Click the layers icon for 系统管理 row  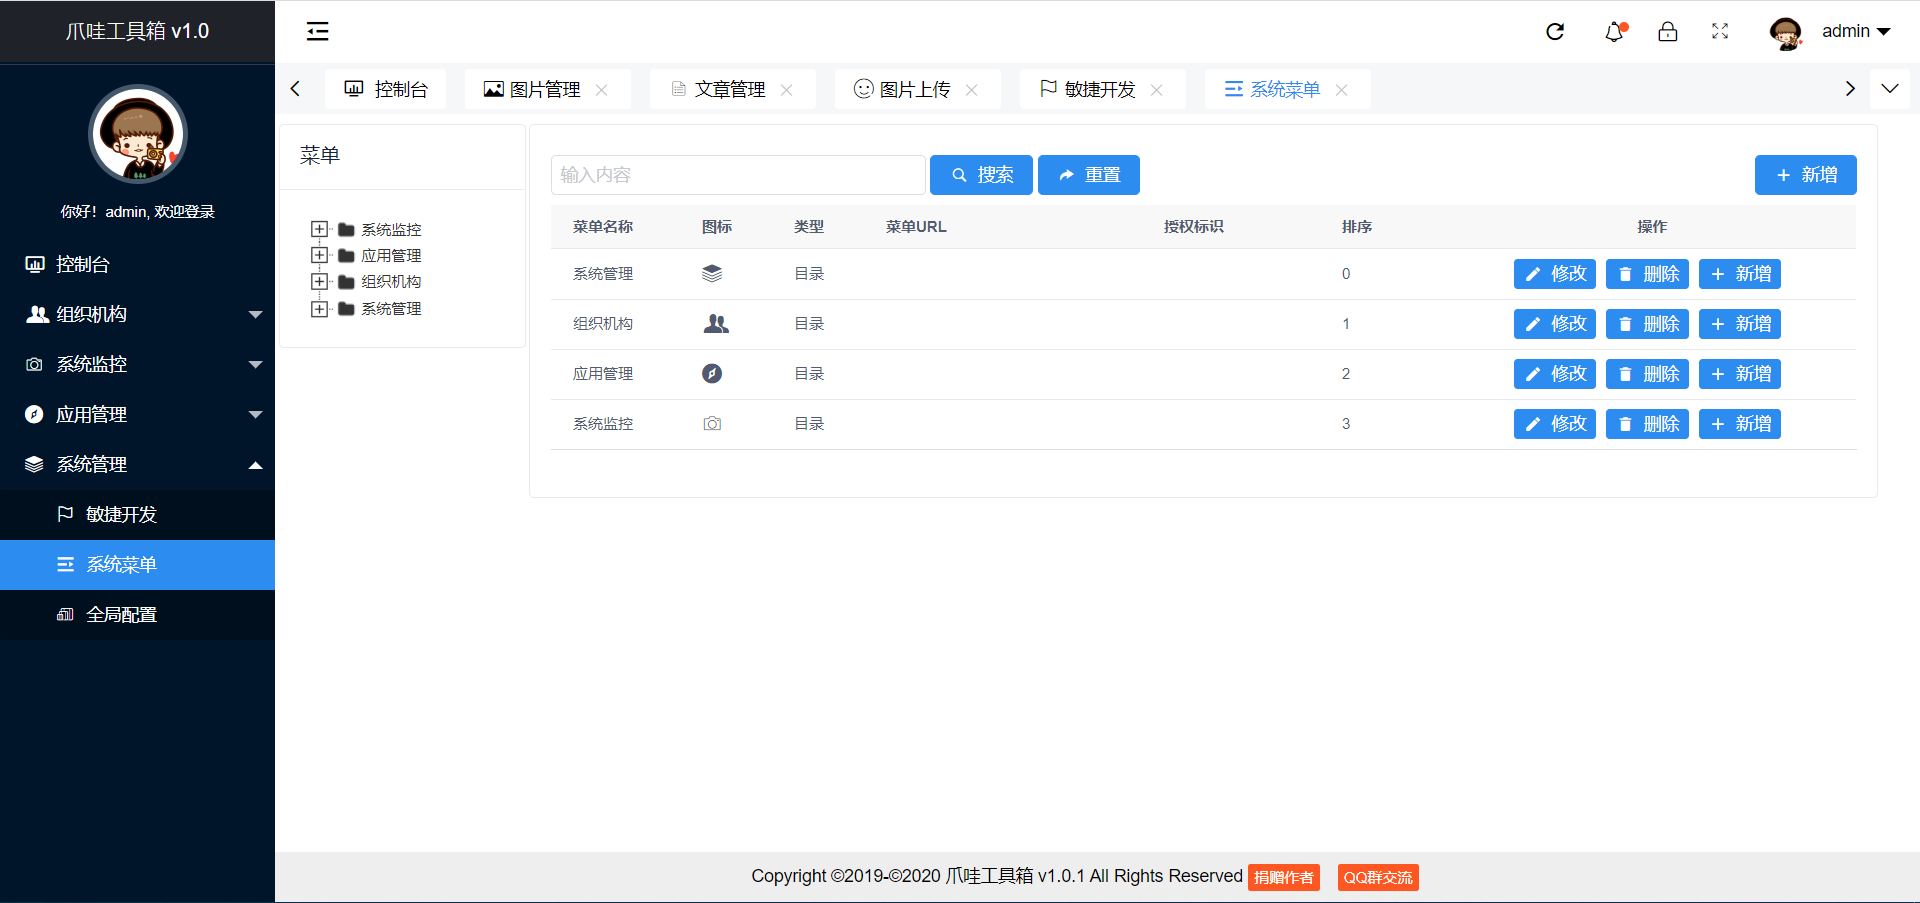pos(714,273)
